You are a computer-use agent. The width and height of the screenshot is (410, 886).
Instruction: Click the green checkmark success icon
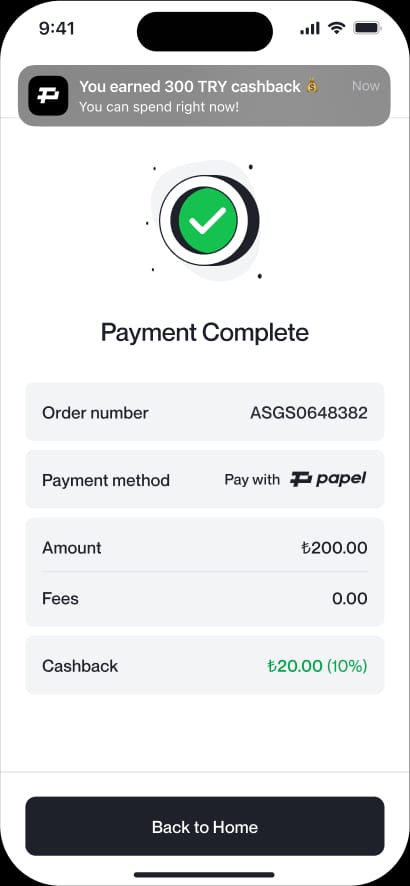coord(208,220)
